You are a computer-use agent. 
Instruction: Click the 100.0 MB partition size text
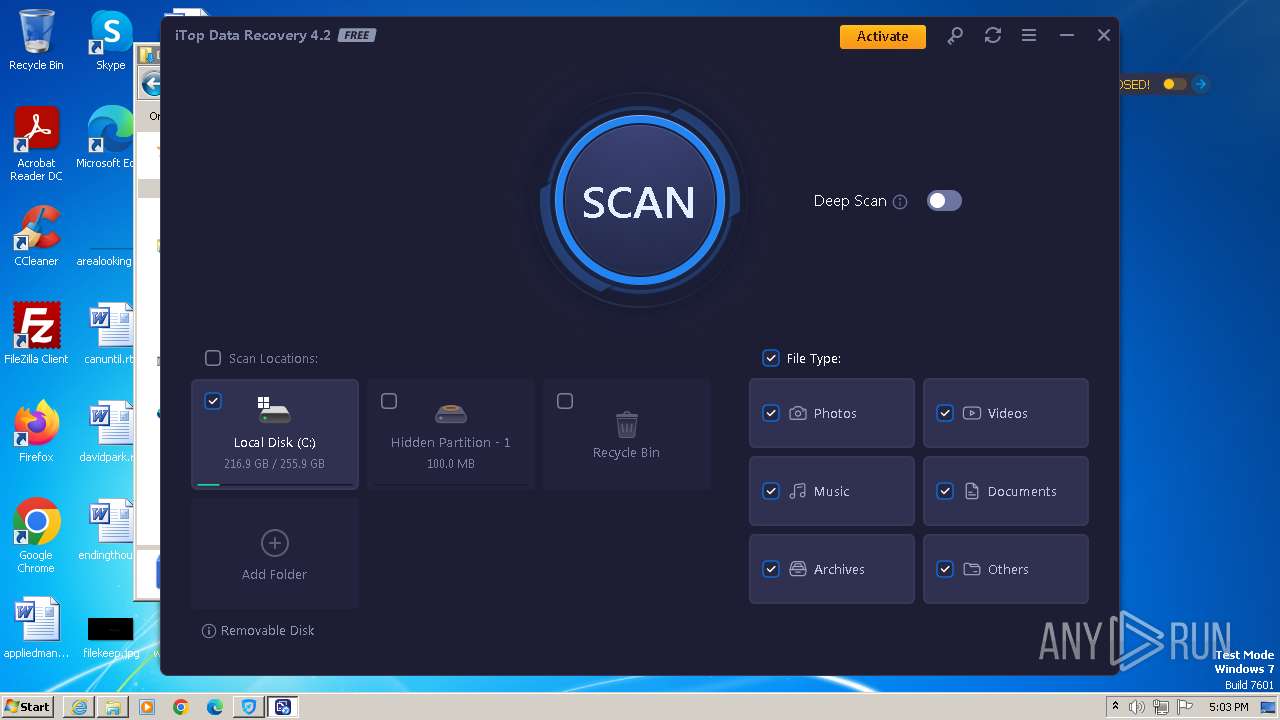coord(451,464)
